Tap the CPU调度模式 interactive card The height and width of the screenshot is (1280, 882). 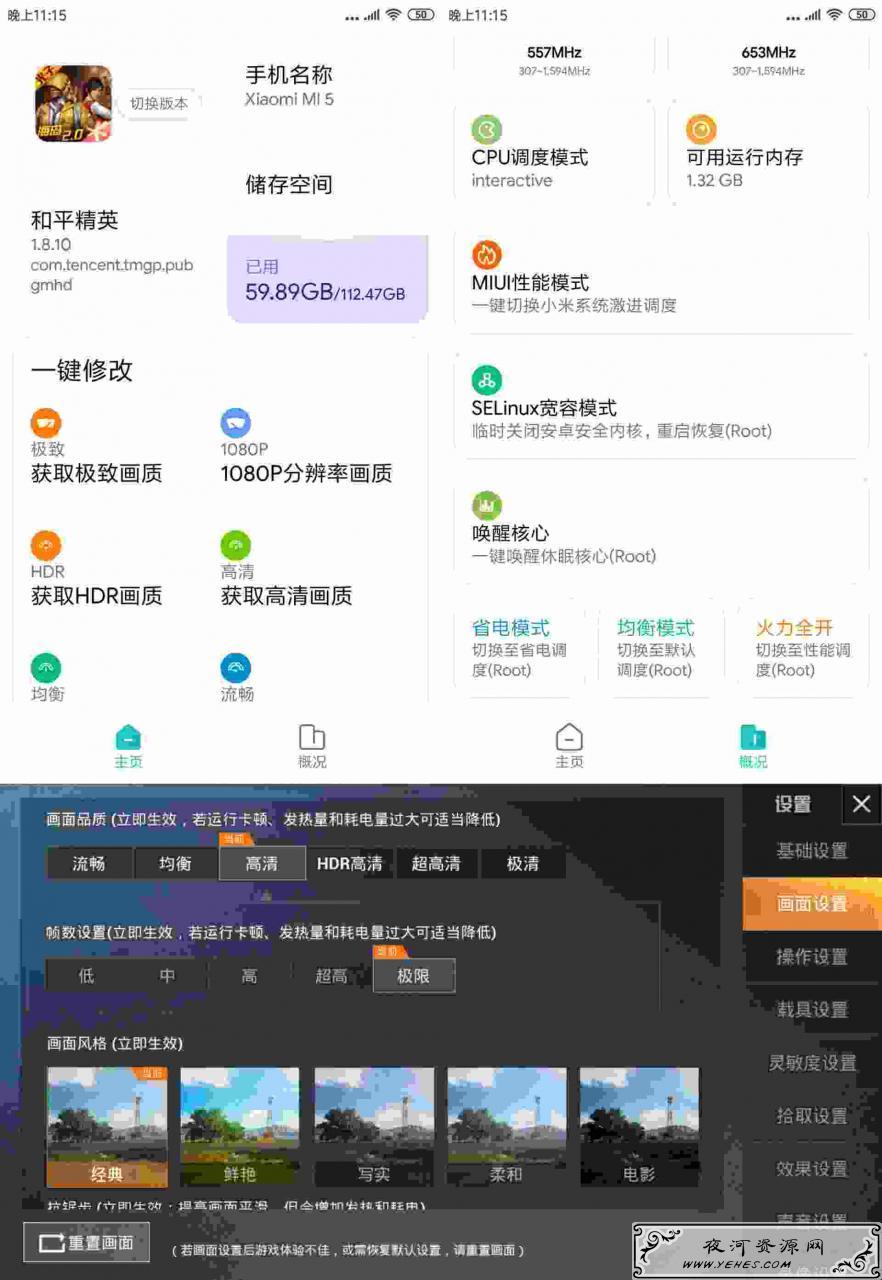tap(554, 152)
